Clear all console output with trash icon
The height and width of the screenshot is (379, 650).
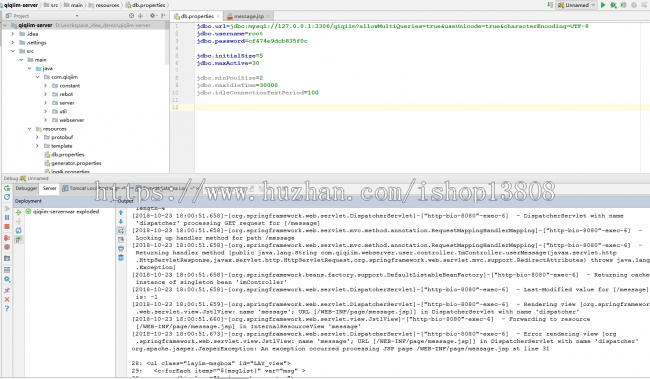pos(121,258)
